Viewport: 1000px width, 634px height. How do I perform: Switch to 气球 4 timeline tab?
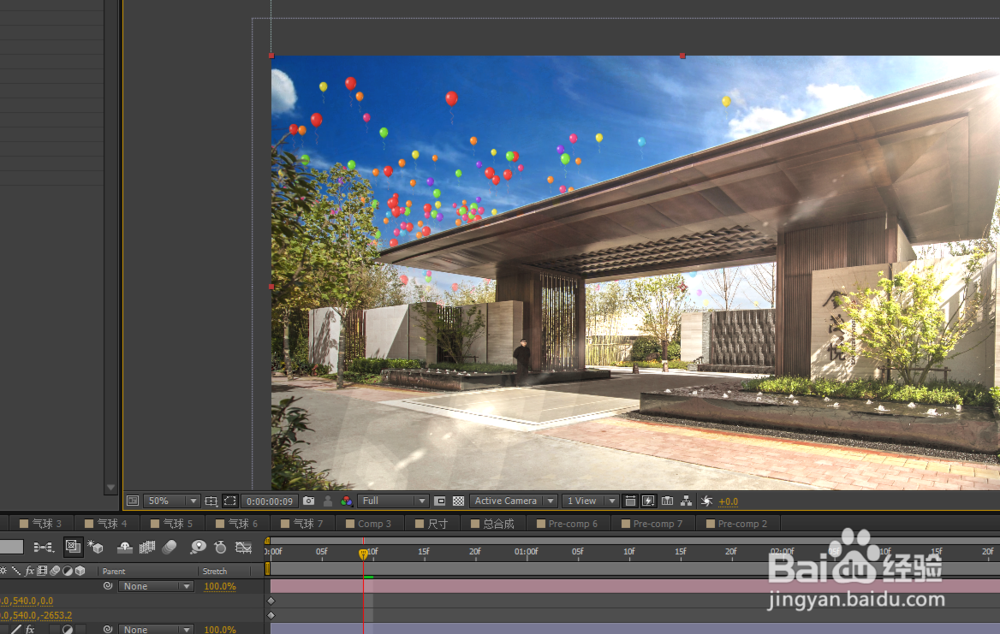click(x=106, y=524)
